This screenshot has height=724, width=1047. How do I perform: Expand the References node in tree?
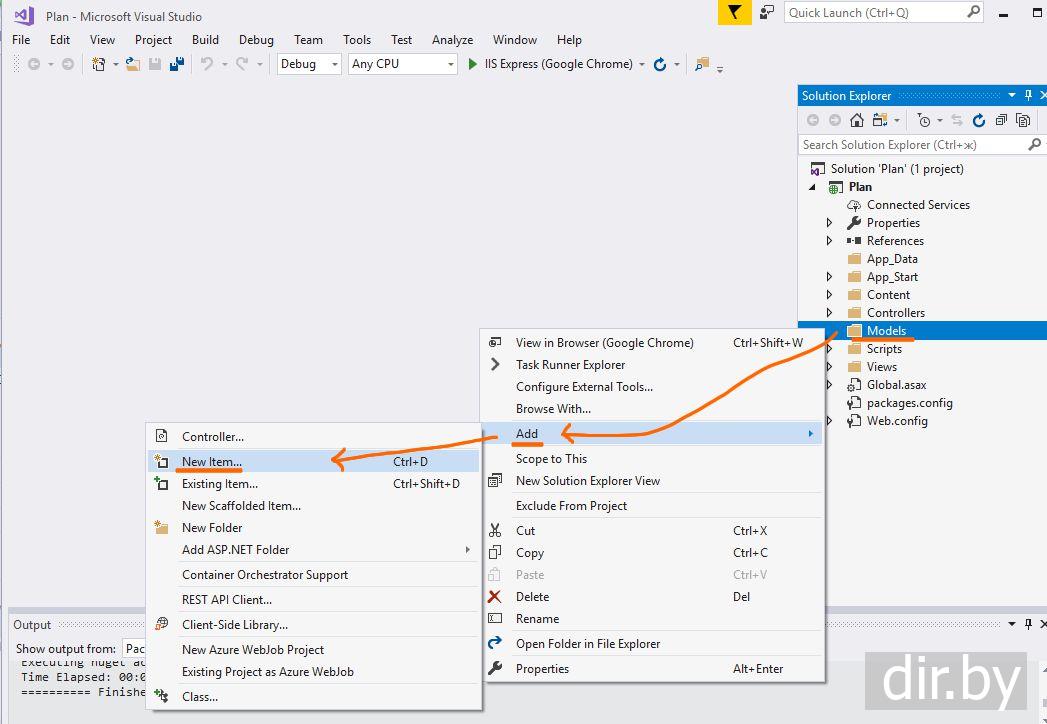tap(829, 241)
